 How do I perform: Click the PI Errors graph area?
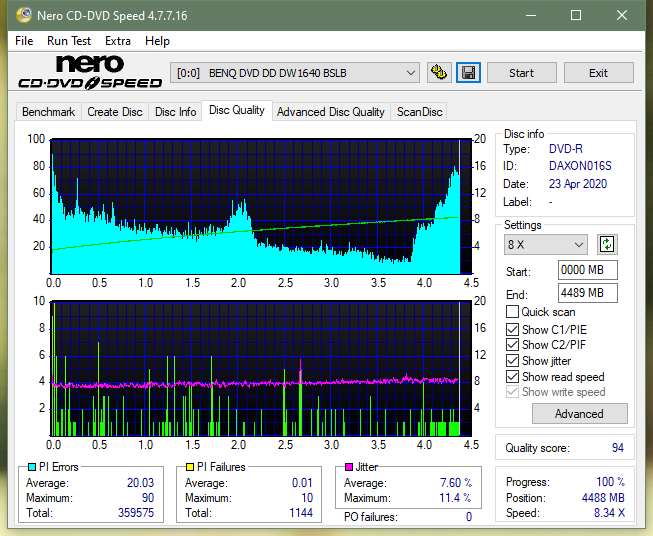pyautogui.click(x=261, y=207)
